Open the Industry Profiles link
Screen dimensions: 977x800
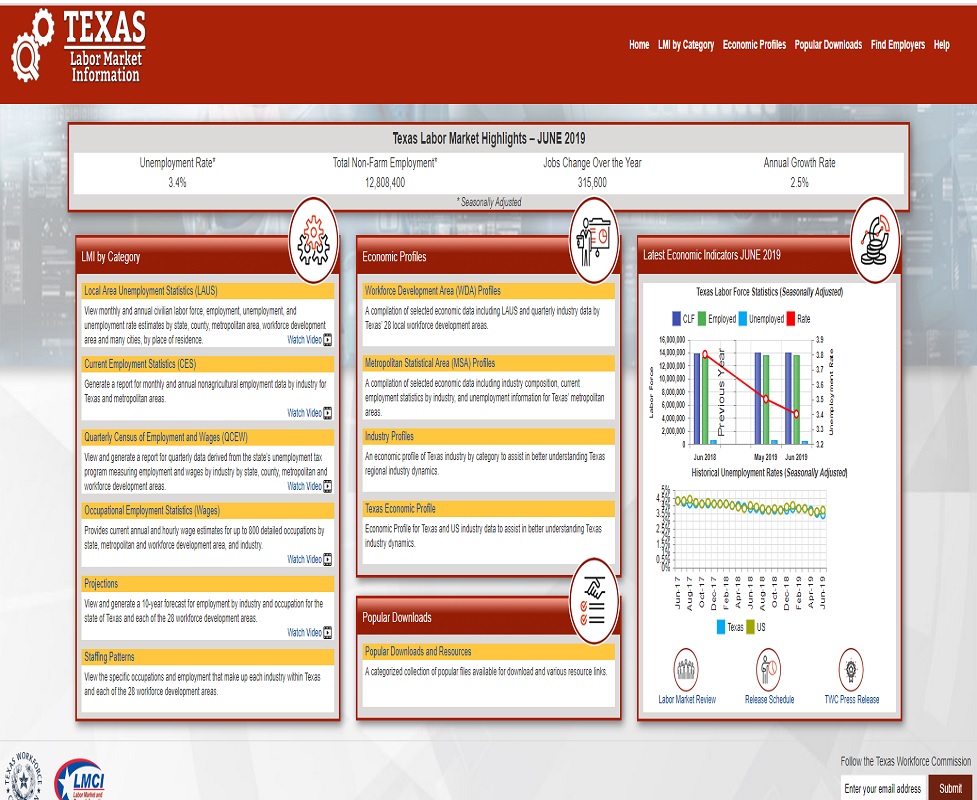tap(389, 436)
